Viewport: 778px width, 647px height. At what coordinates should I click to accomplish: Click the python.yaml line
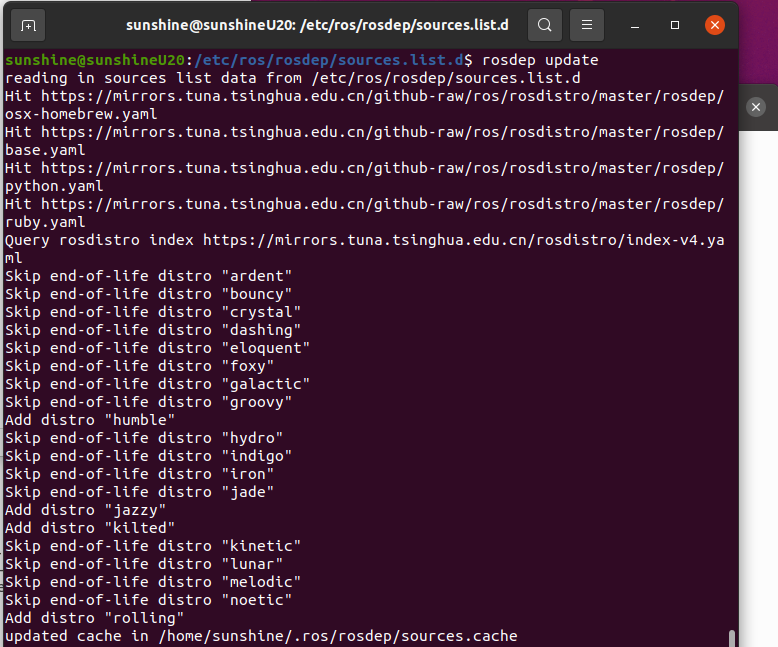coord(54,186)
